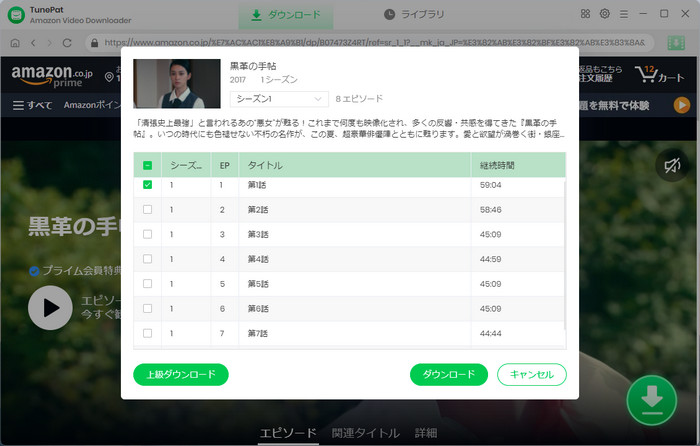
Task: Click the Amazon location pin icon
Action: (109, 77)
